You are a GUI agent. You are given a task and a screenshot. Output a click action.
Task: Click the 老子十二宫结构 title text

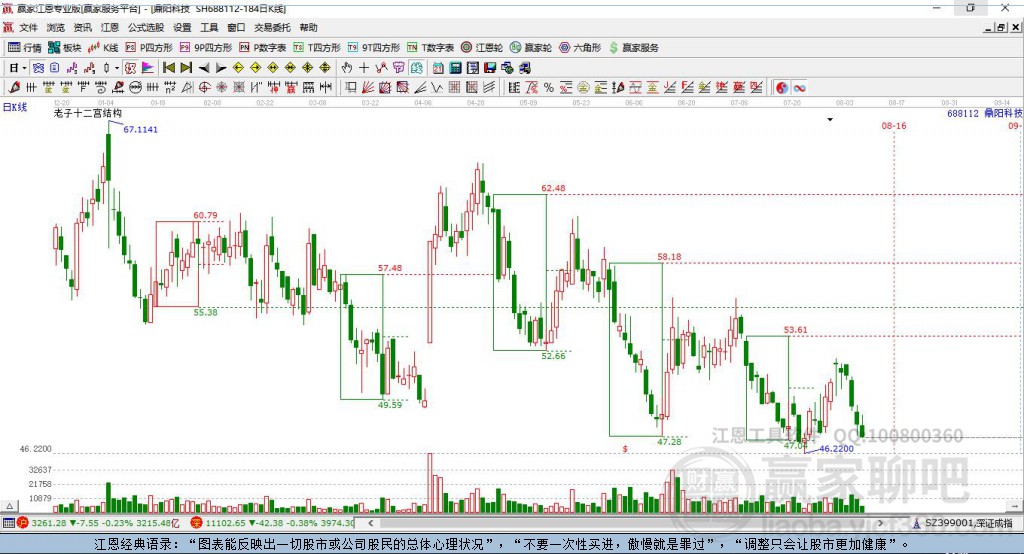[x=88, y=113]
